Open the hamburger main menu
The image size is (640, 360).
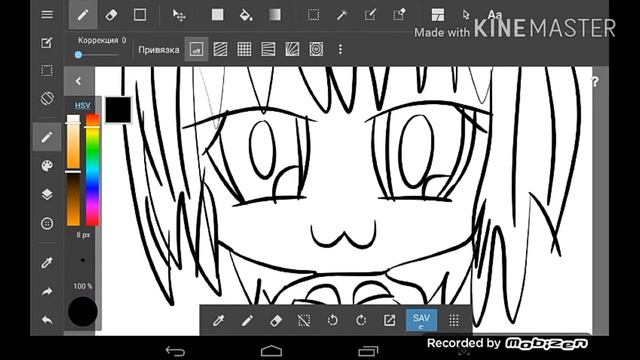coord(47,15)
